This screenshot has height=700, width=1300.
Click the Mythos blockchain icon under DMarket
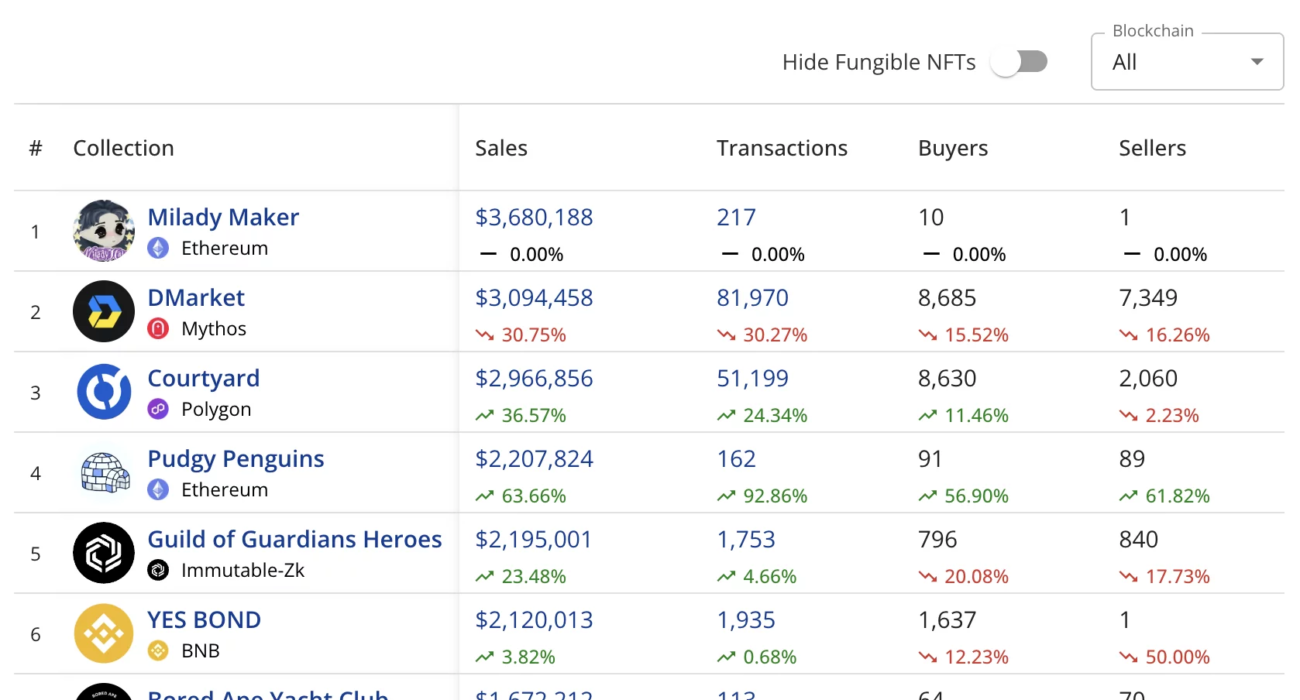point(158,328)
